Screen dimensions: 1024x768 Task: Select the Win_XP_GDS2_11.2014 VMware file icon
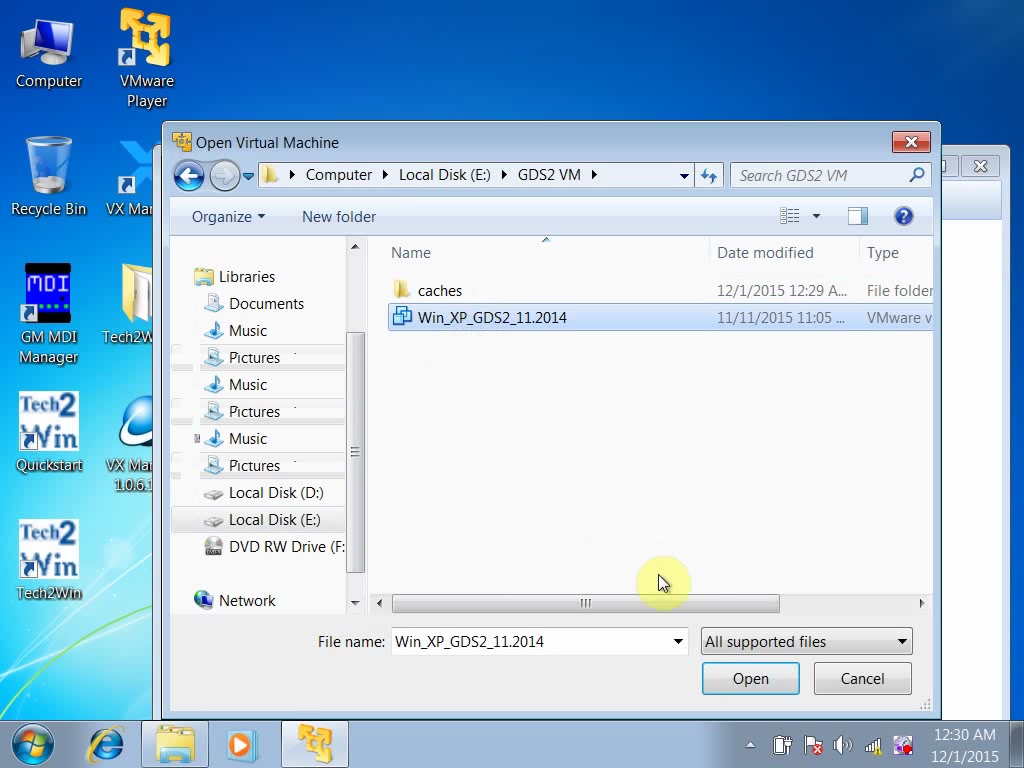click(402, 317)
